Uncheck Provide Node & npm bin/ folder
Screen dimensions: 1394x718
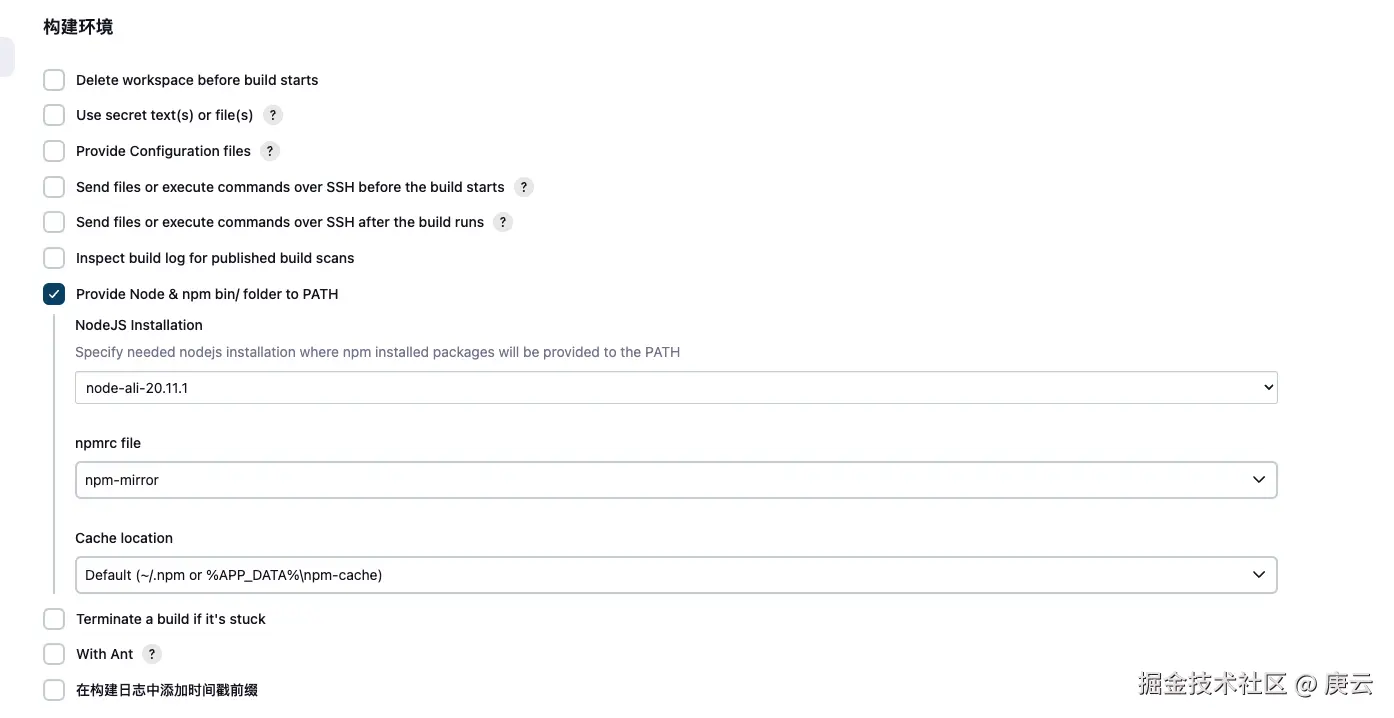tap(54, 294)
